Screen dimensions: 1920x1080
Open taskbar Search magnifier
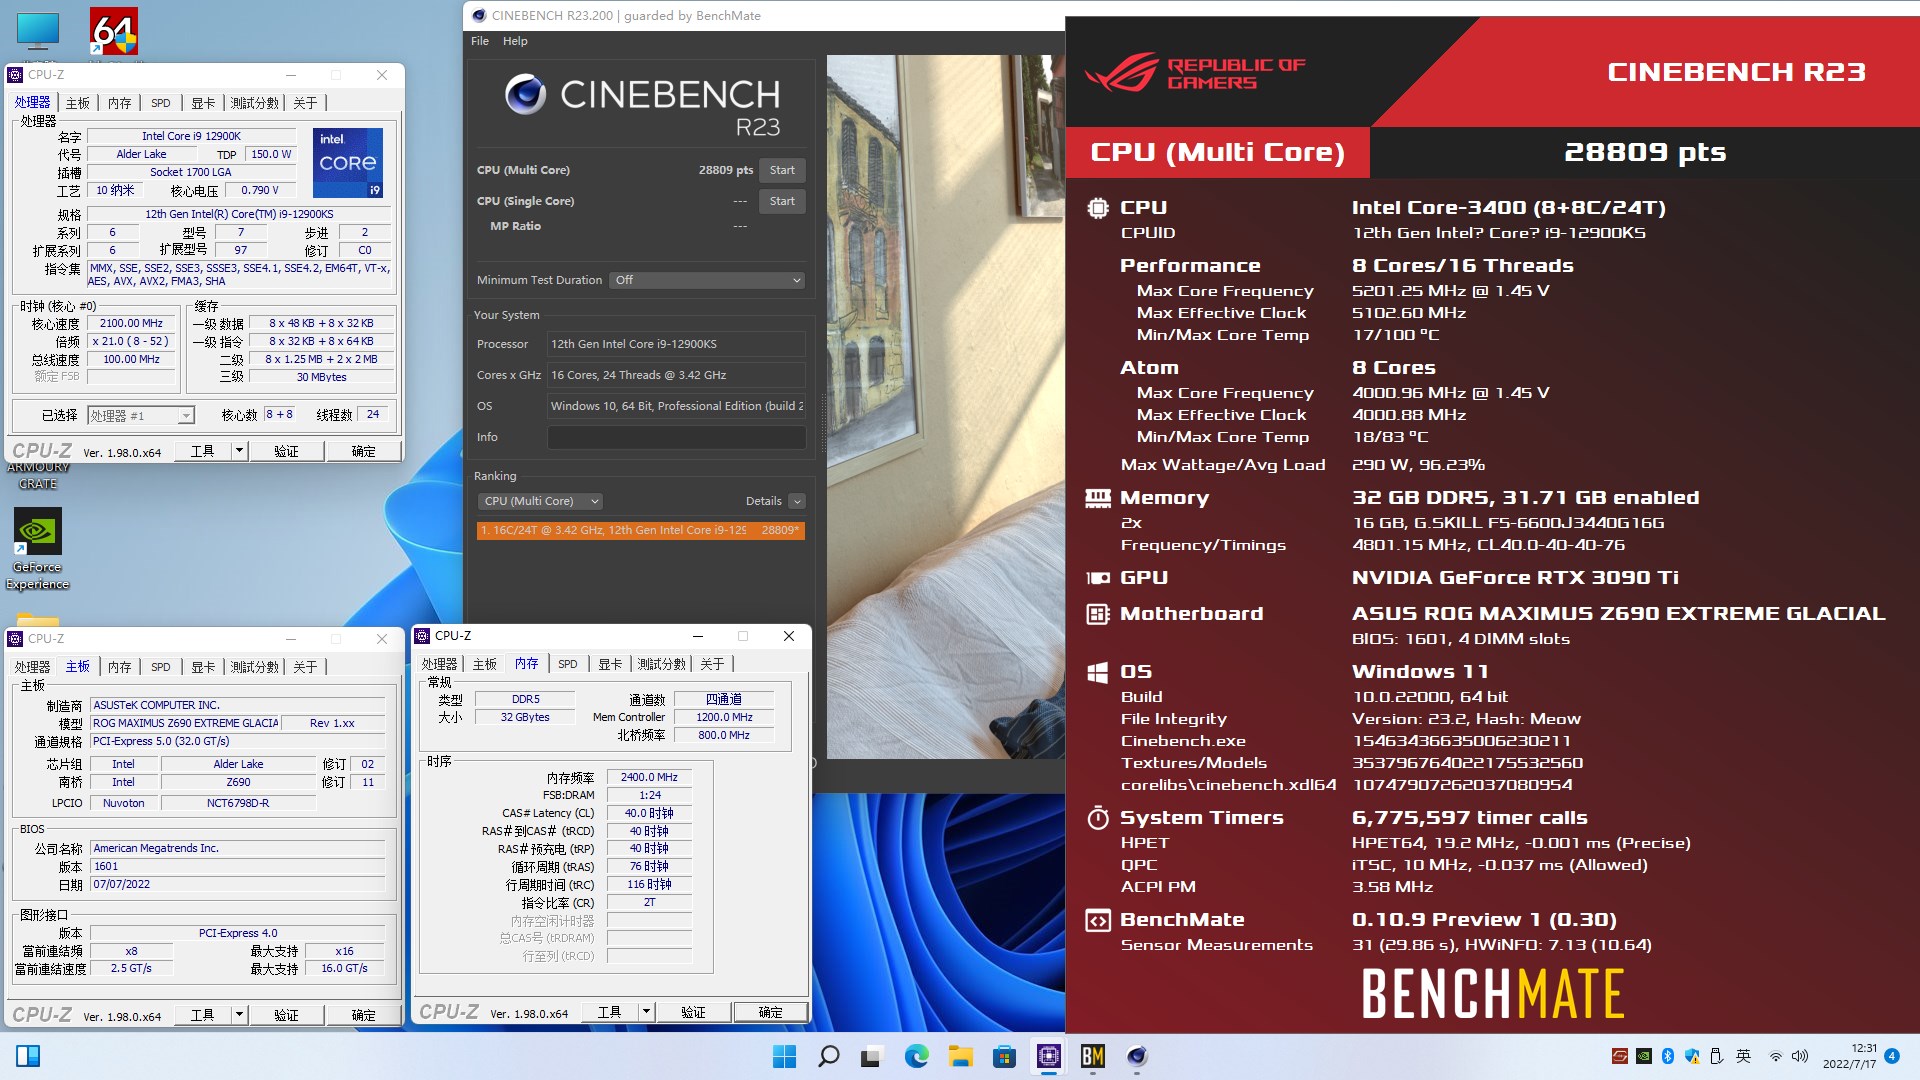pyautogui.click(x=828, y=1056)
